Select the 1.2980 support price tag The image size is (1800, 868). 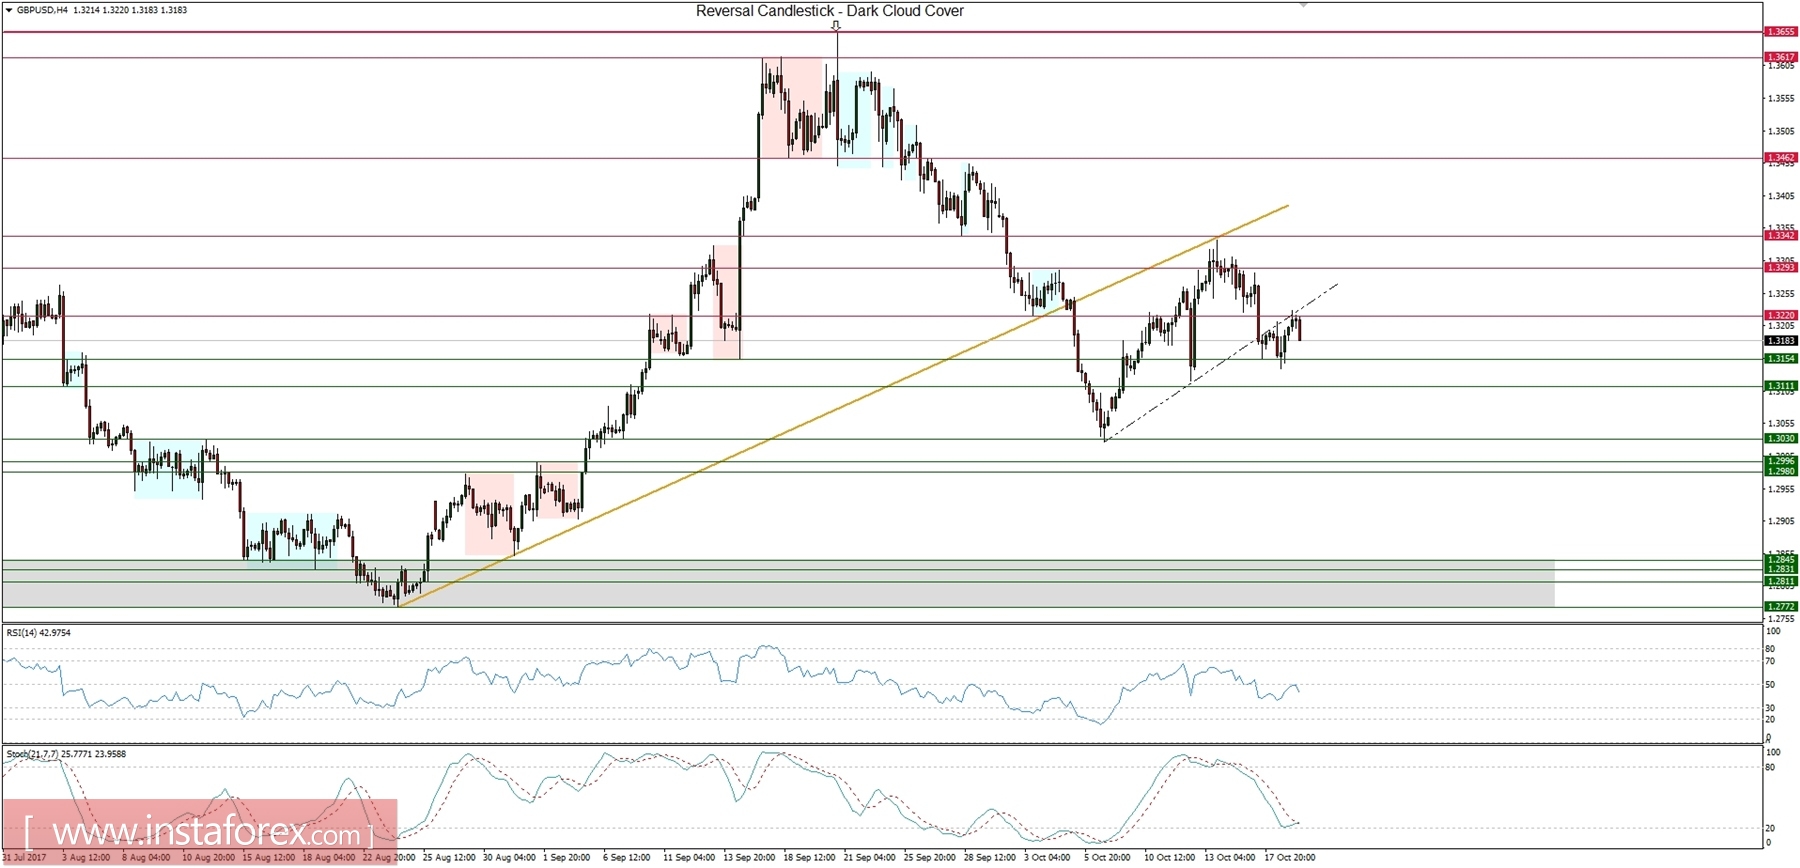coord(1781,471)
